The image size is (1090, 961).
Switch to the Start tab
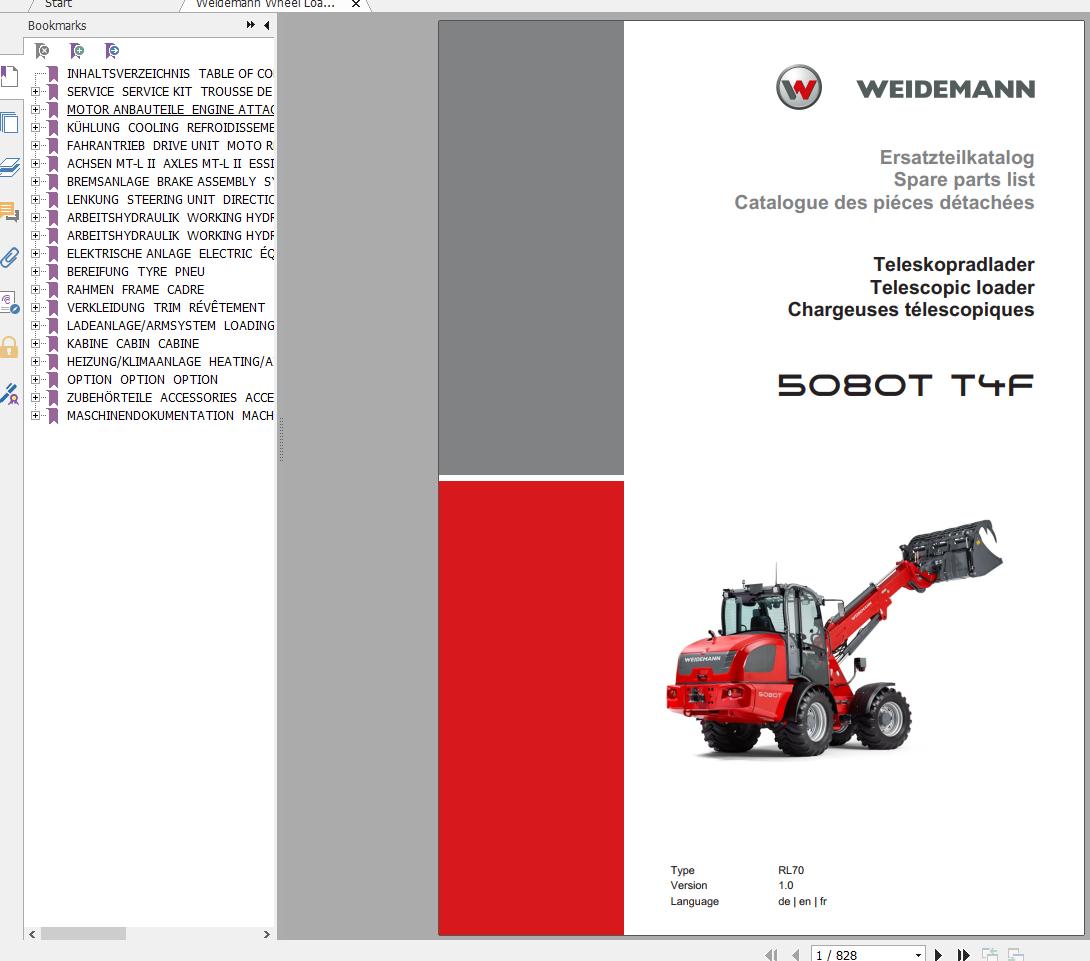click(58, 4)
